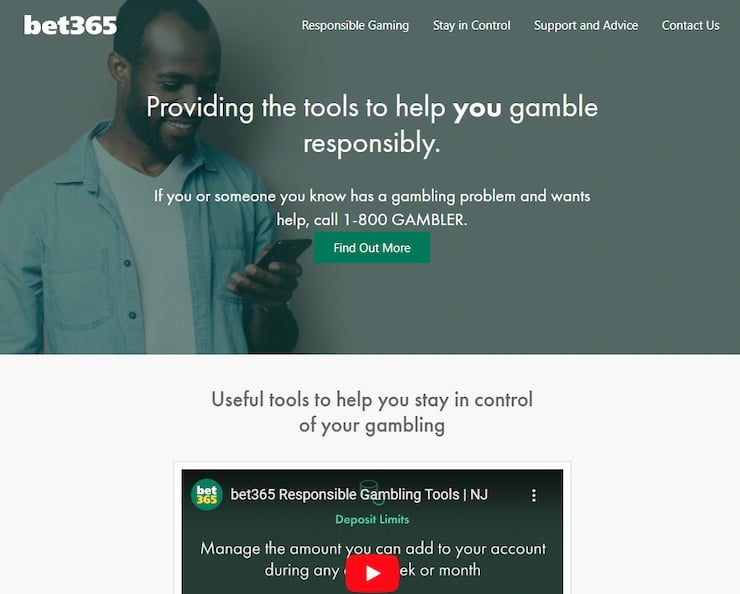
Task: Click the 'Providing the tools' hero heading
Action: pyautogui.click(x=372, y=125)
